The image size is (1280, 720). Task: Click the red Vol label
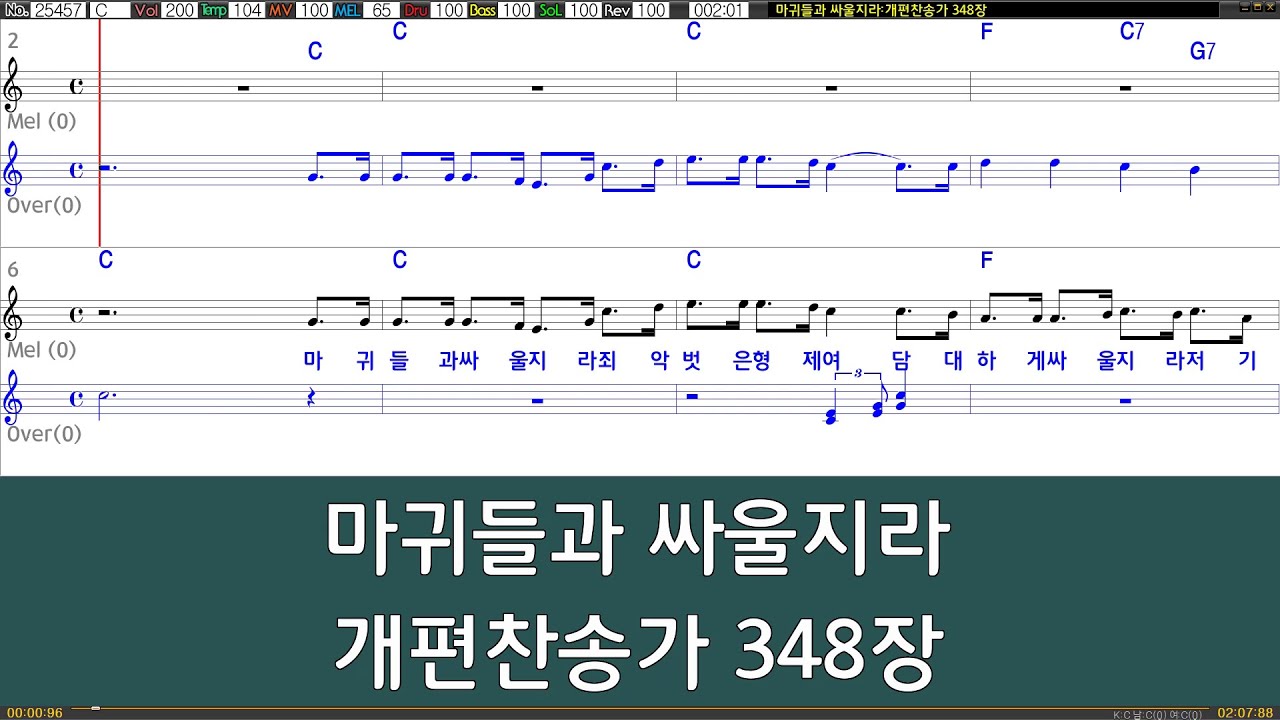[x=147, y=10]
